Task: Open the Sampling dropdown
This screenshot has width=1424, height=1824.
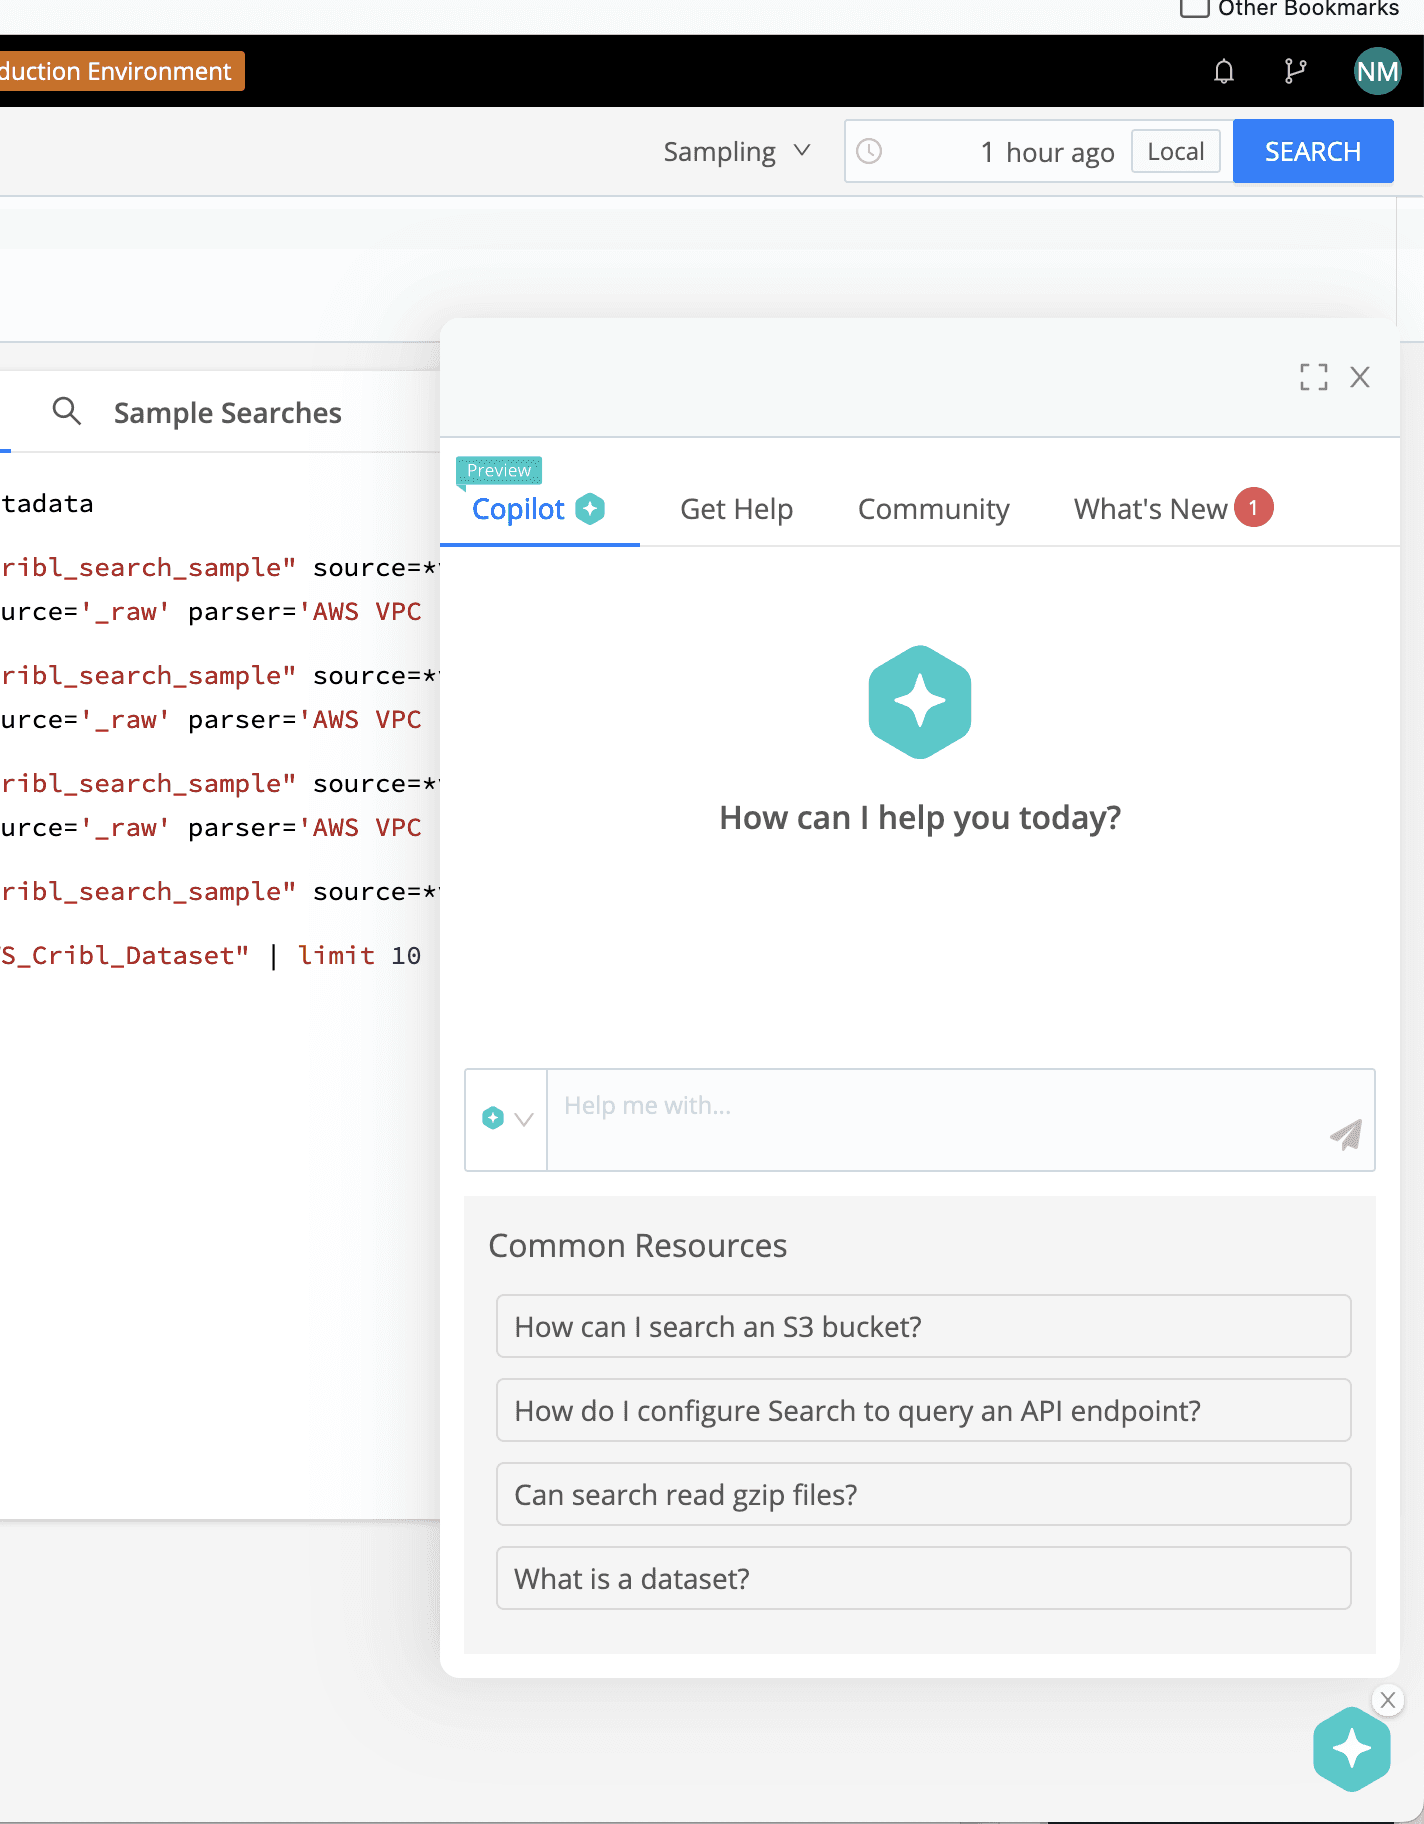Action: point(737,152)
